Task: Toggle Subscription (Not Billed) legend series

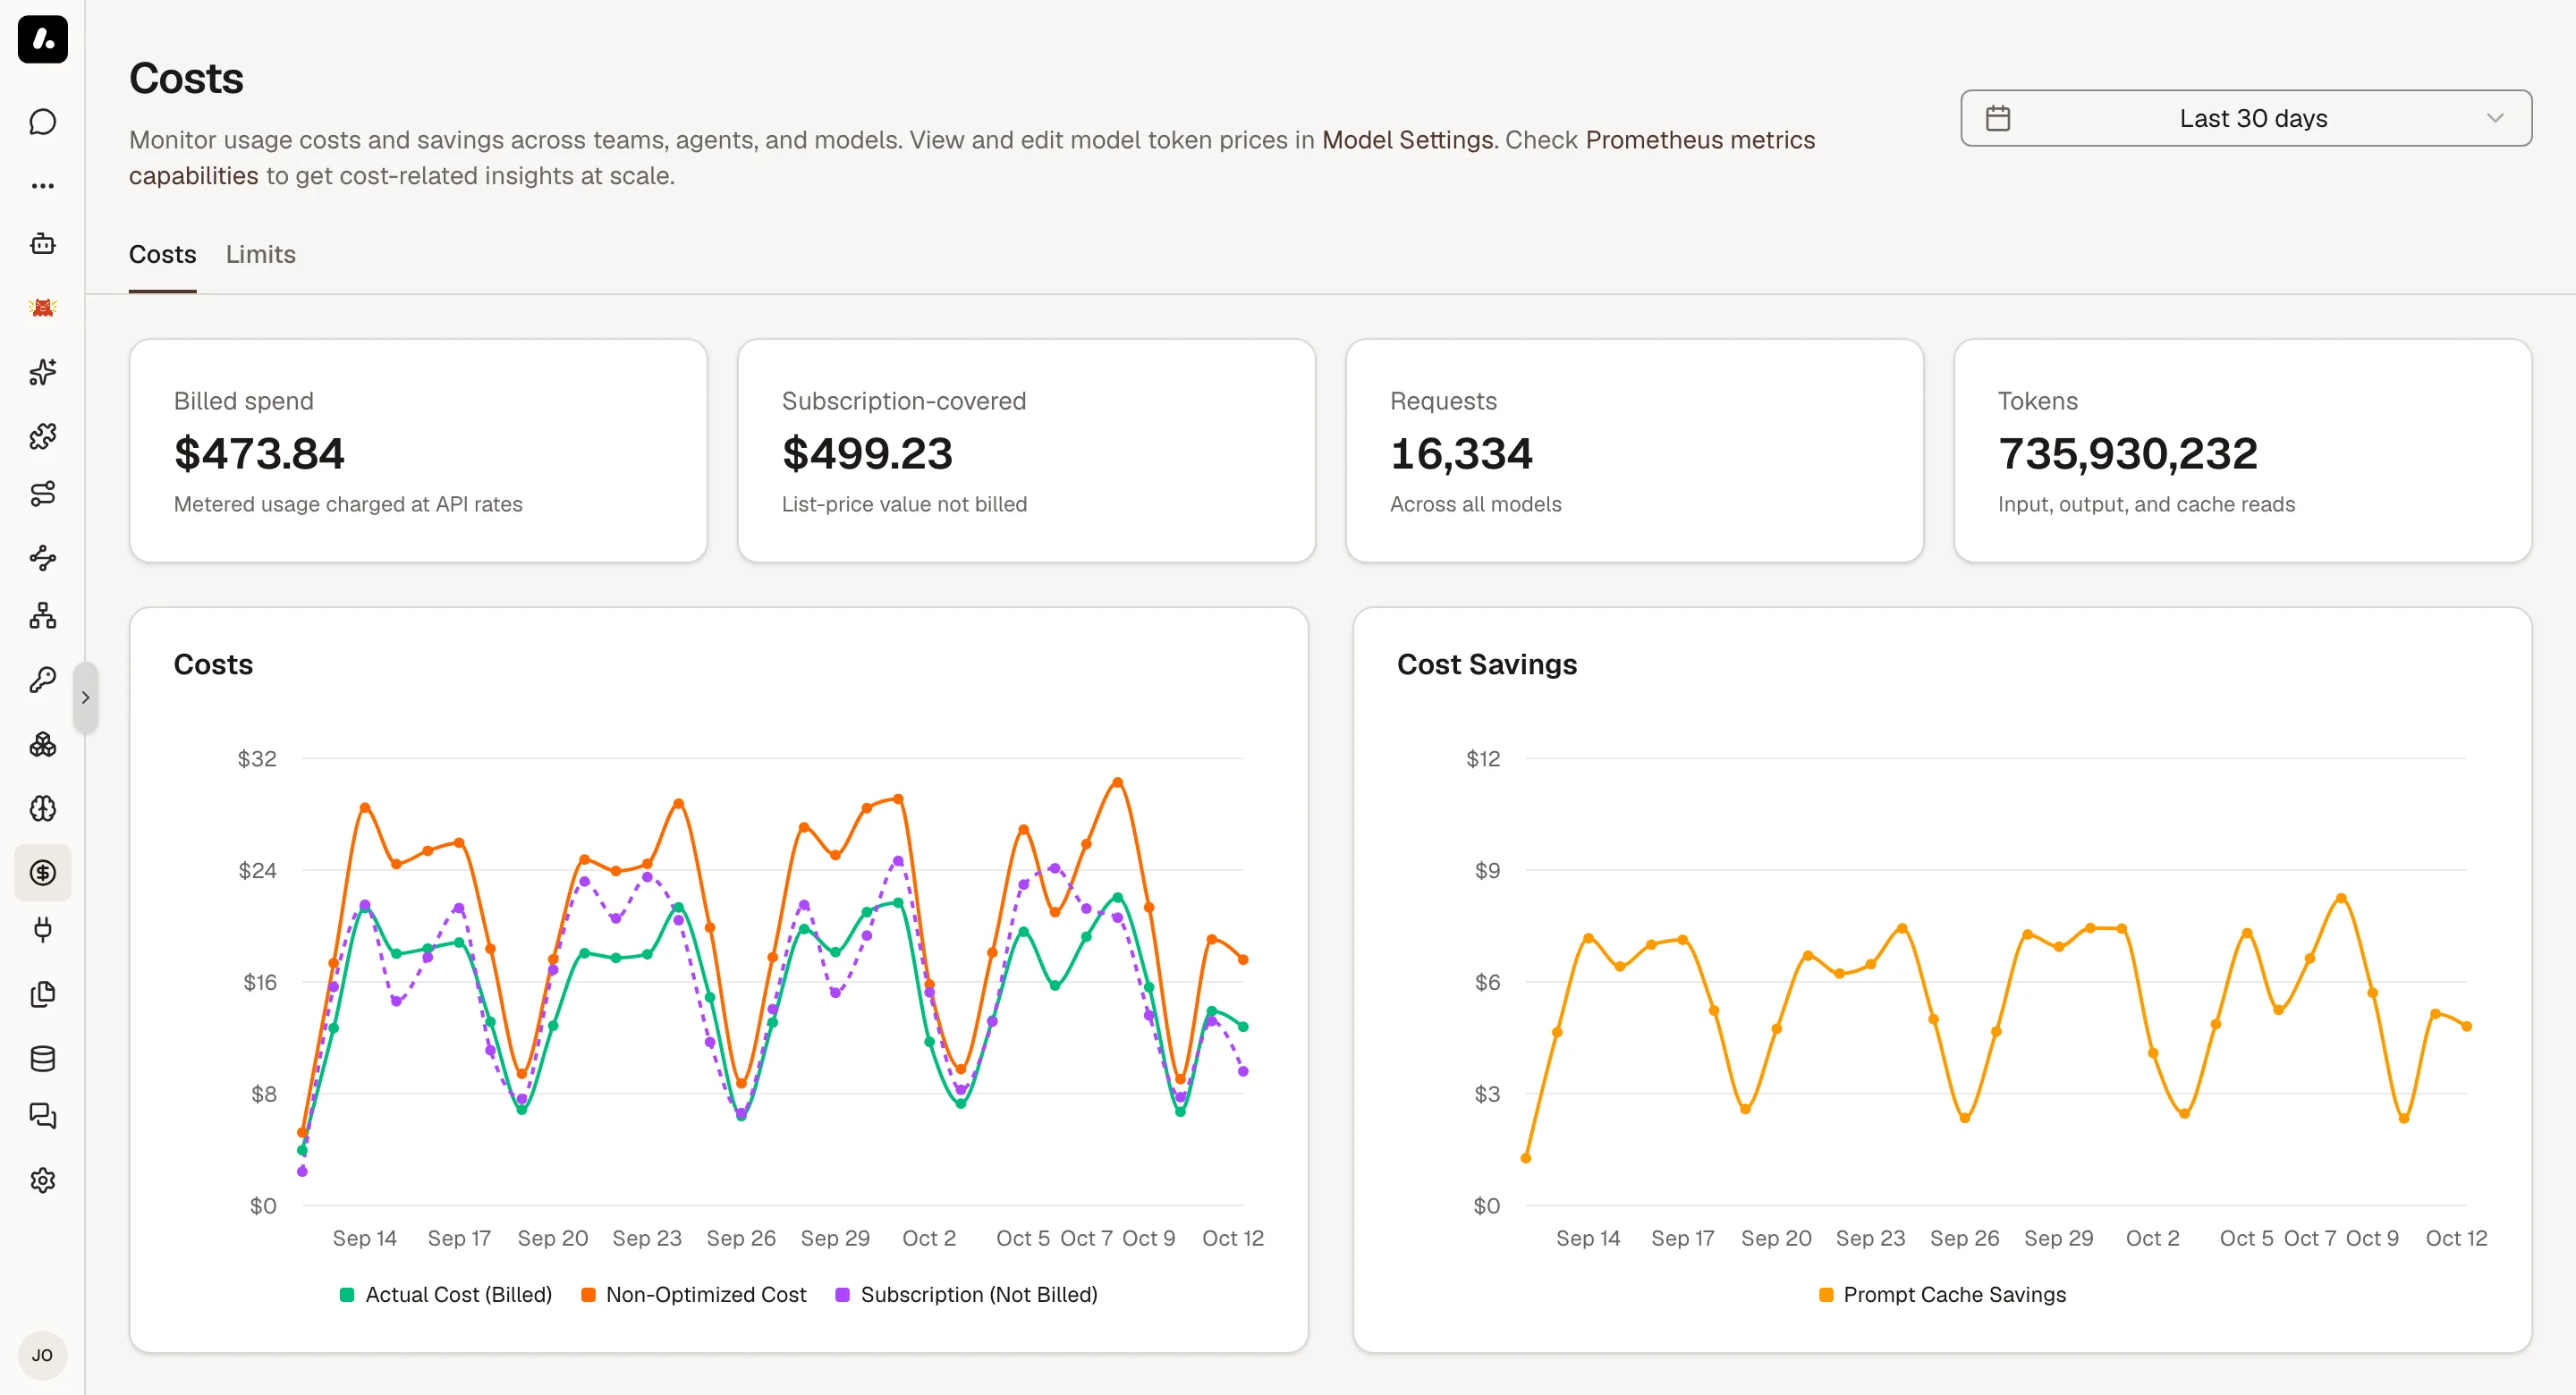Action: (x=966, y=1294)
